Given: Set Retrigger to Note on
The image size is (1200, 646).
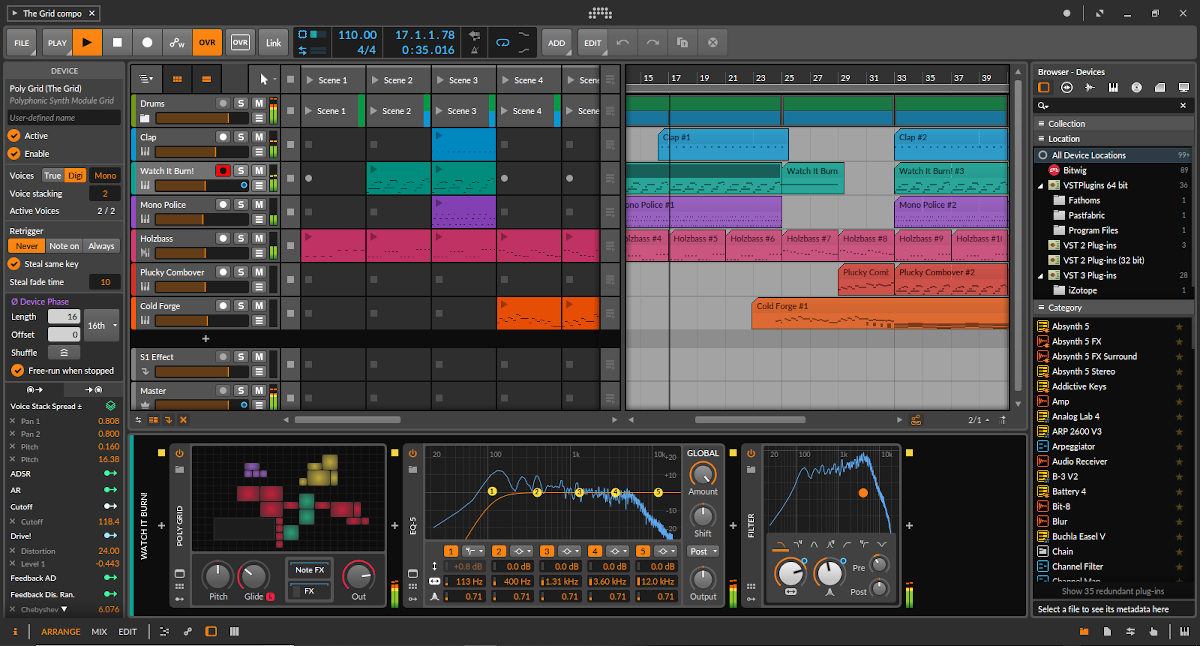Looking at the screenshot, I should coord(65,246).
